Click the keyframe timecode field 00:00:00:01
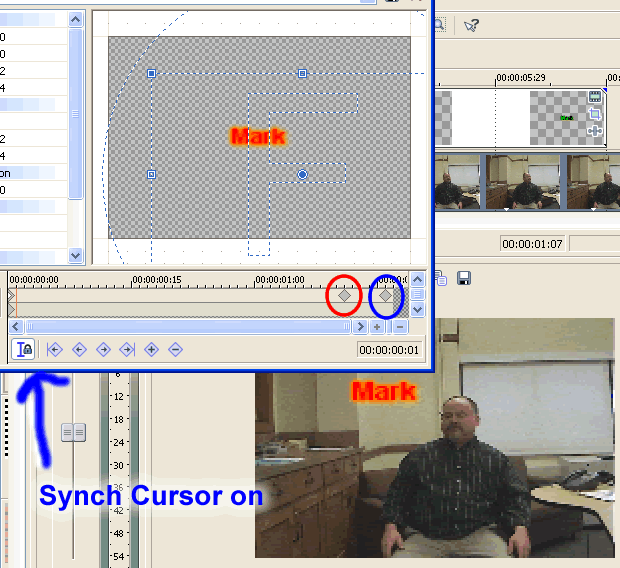The height and width of the screenshot is (568, 620). tap(389, 350)
